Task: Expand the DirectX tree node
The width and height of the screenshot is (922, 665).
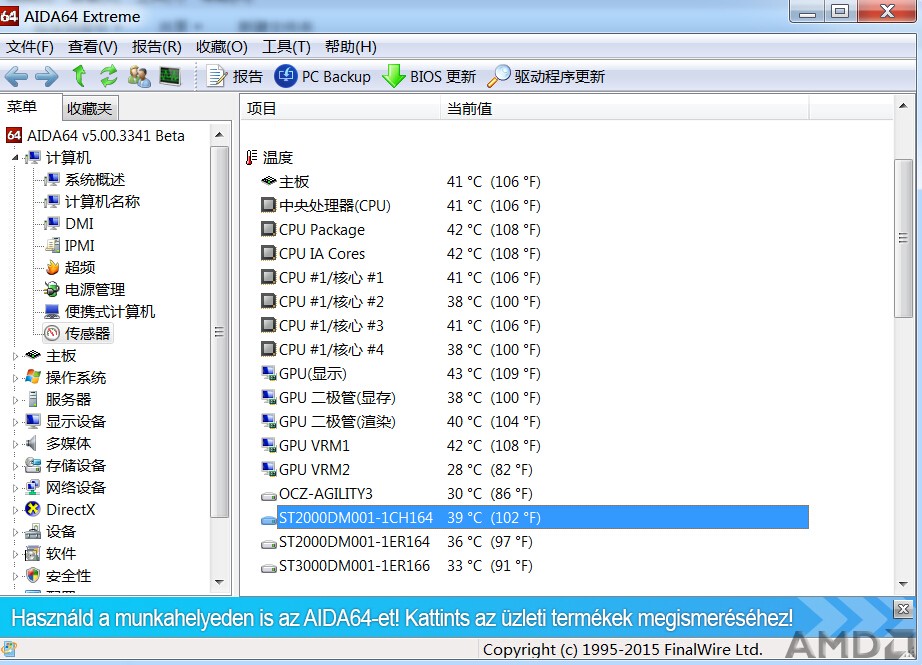Action: coord(16,510)
